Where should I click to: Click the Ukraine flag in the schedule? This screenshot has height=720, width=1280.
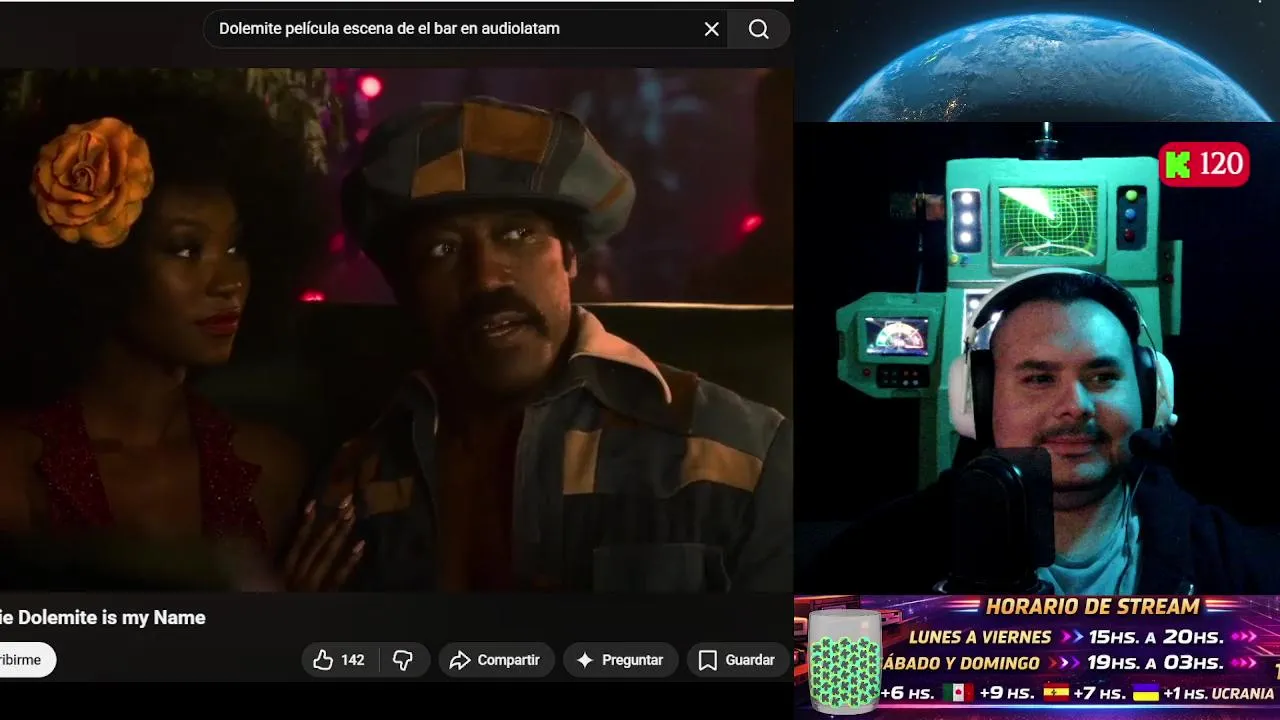point(1144,693)
